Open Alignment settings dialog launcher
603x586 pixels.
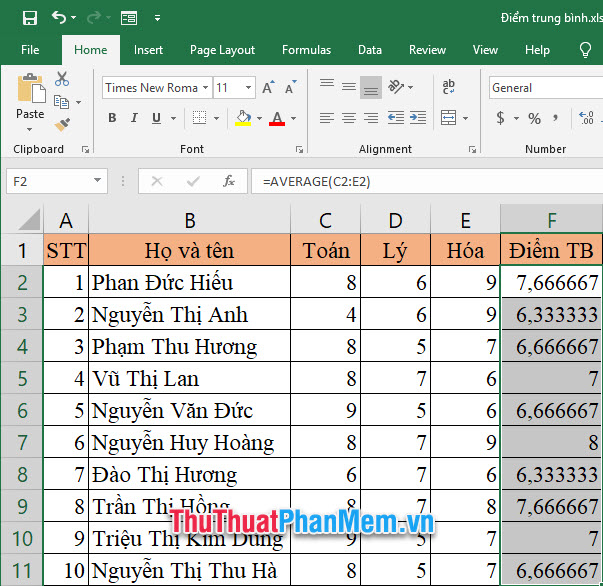(472, 150)
